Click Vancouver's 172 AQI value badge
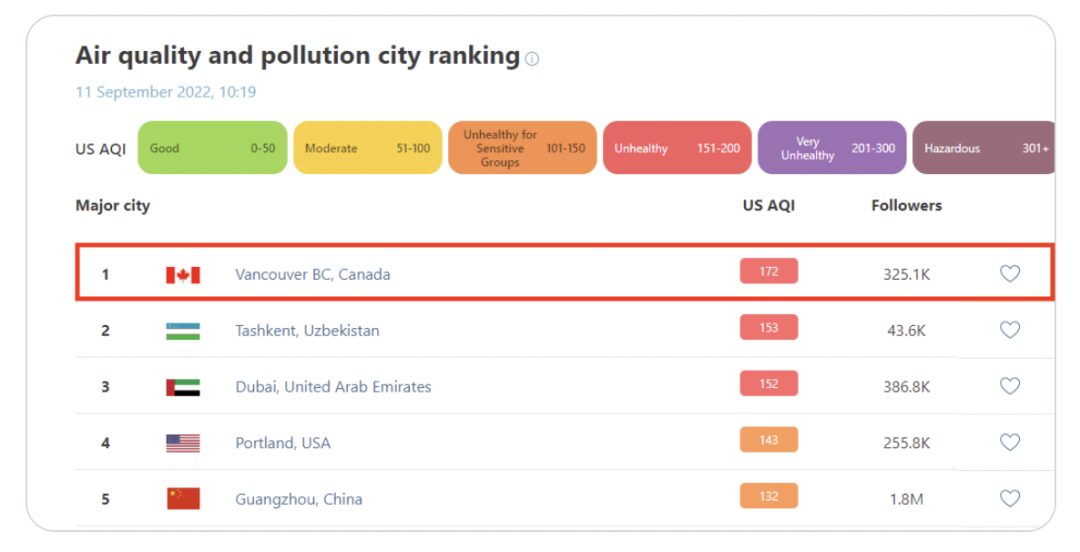Screen dimensions: 1080x552 [x=769, y=271]
